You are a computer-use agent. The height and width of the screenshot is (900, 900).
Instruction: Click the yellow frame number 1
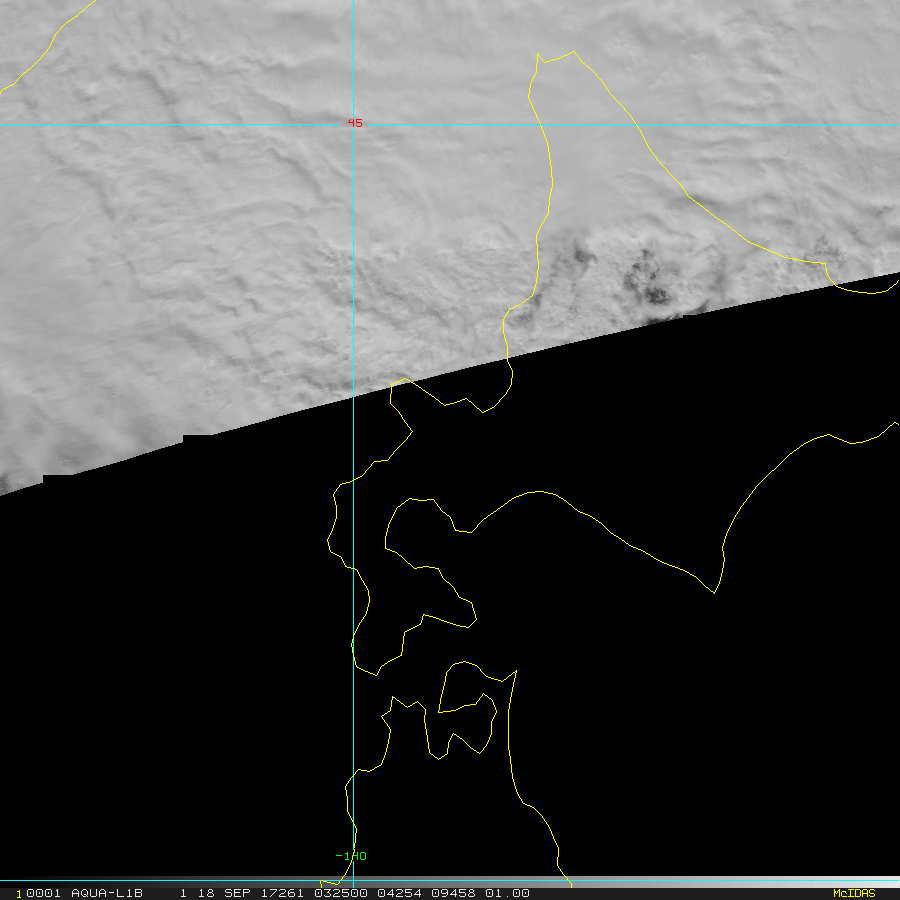click(x=19, y=894)
